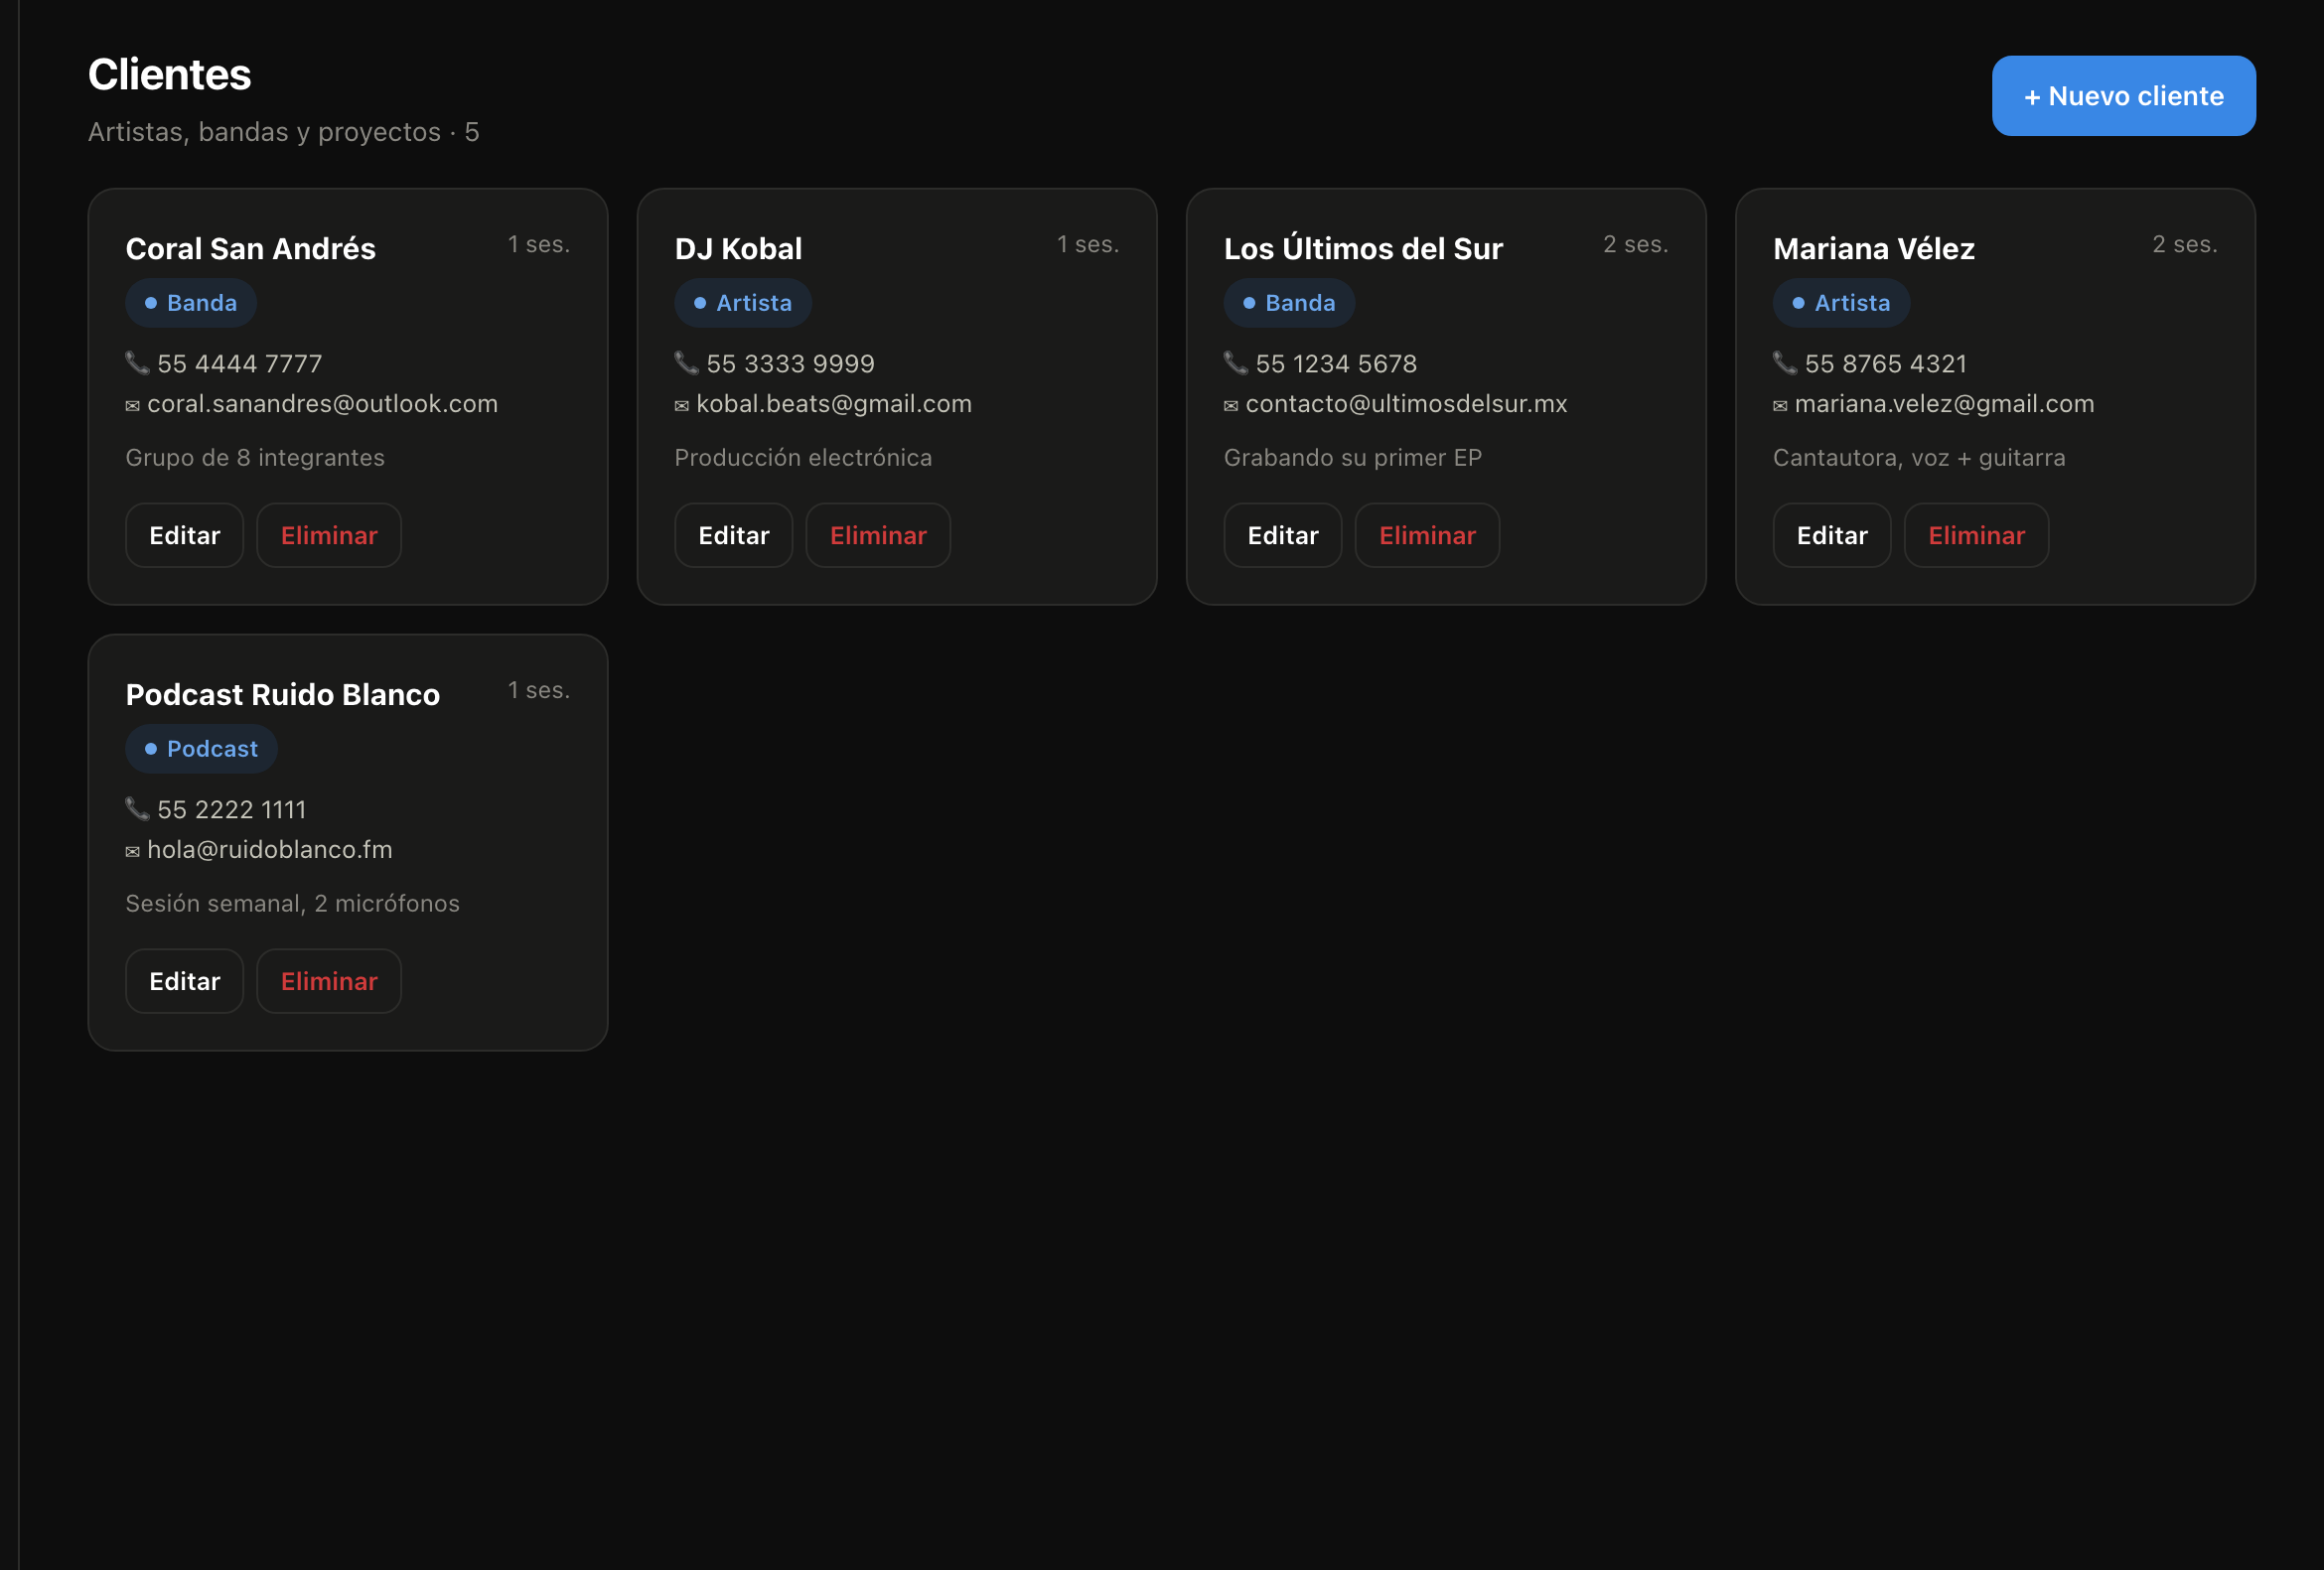Click the coral.sanandres@outlook.com email
The width and height of the screenshot is (2324, 1570).
tap(322, 404)
